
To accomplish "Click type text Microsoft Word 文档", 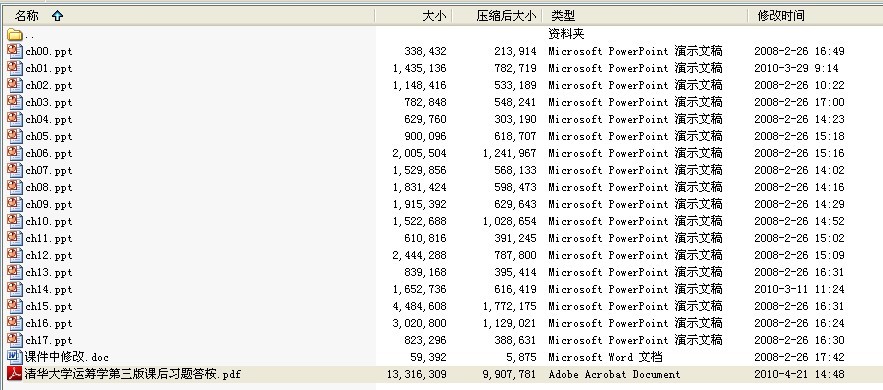I will pos(605,357).
